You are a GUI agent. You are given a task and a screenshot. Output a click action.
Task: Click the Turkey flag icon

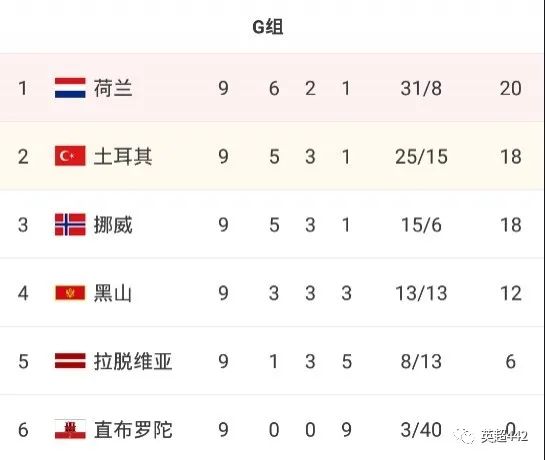pyautogui.click(x=70, y=156)
